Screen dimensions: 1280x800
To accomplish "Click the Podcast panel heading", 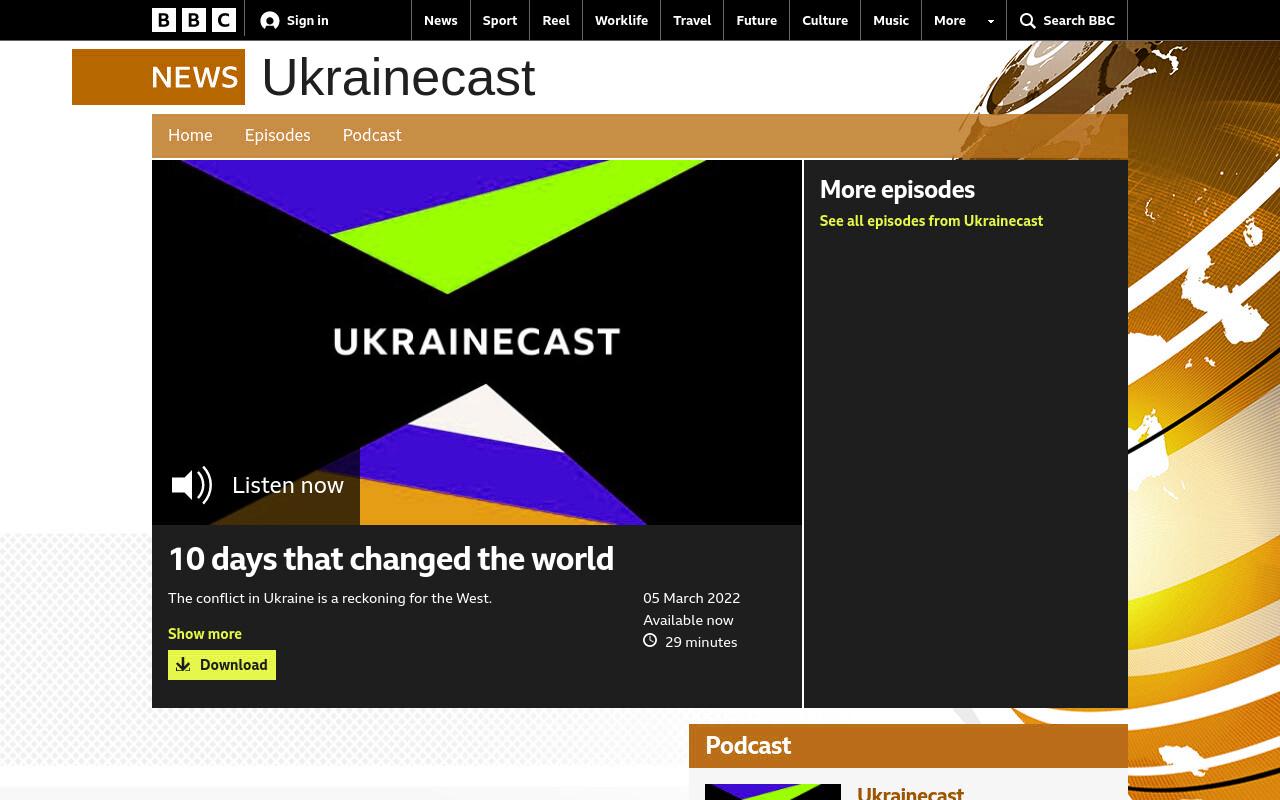I will coord(748,746).
